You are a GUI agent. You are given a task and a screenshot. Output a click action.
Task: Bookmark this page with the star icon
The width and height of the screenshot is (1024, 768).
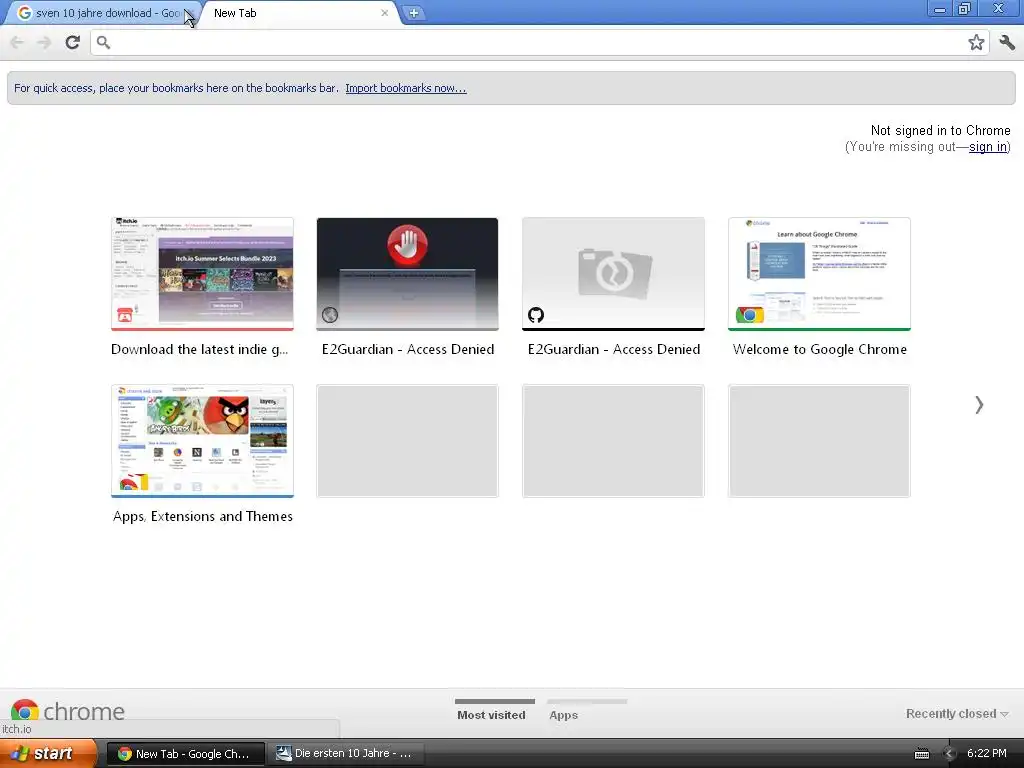(976, 42)
